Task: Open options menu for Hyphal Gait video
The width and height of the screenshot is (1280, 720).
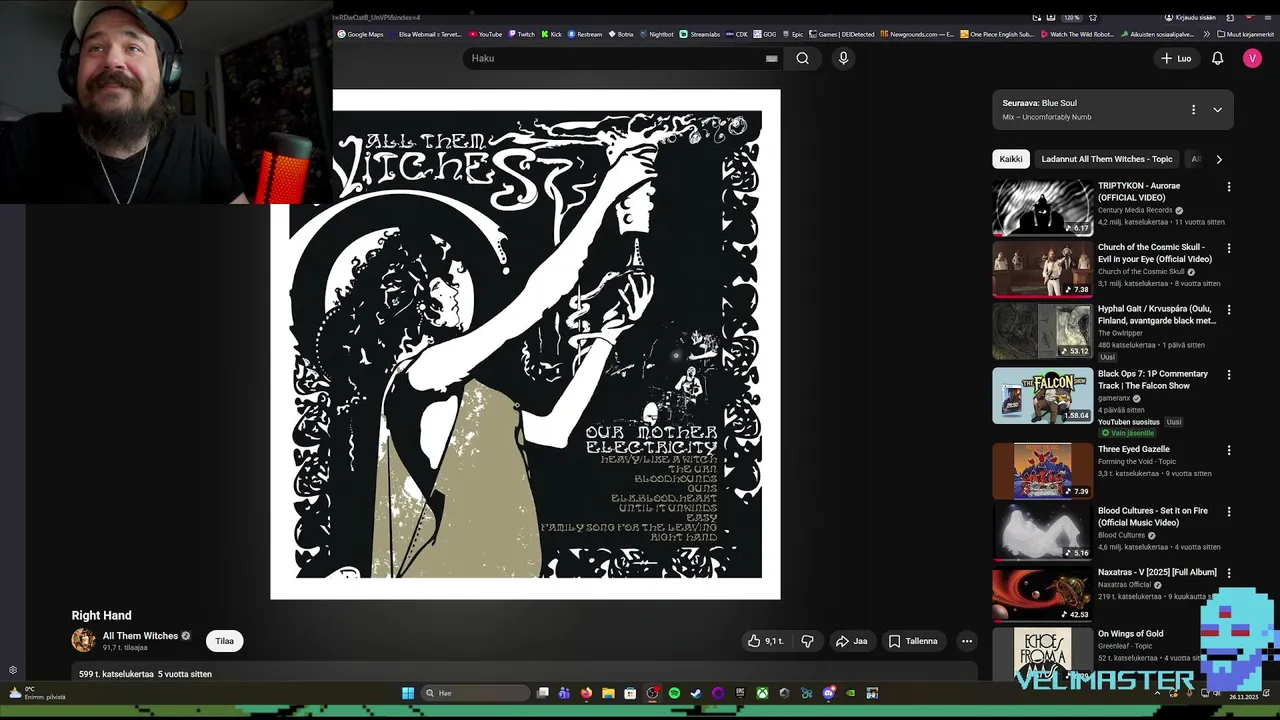Action: click(1229, 310)
